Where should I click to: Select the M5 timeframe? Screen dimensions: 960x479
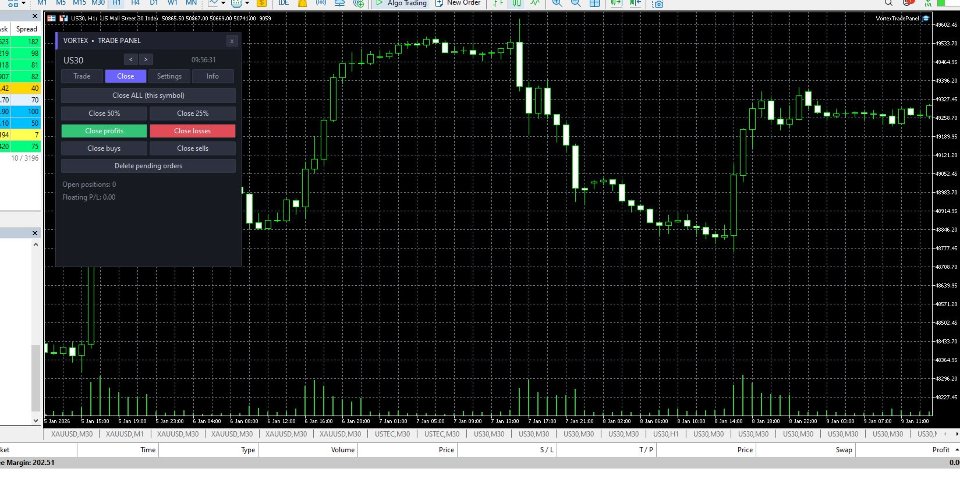[x=61, y=3]
